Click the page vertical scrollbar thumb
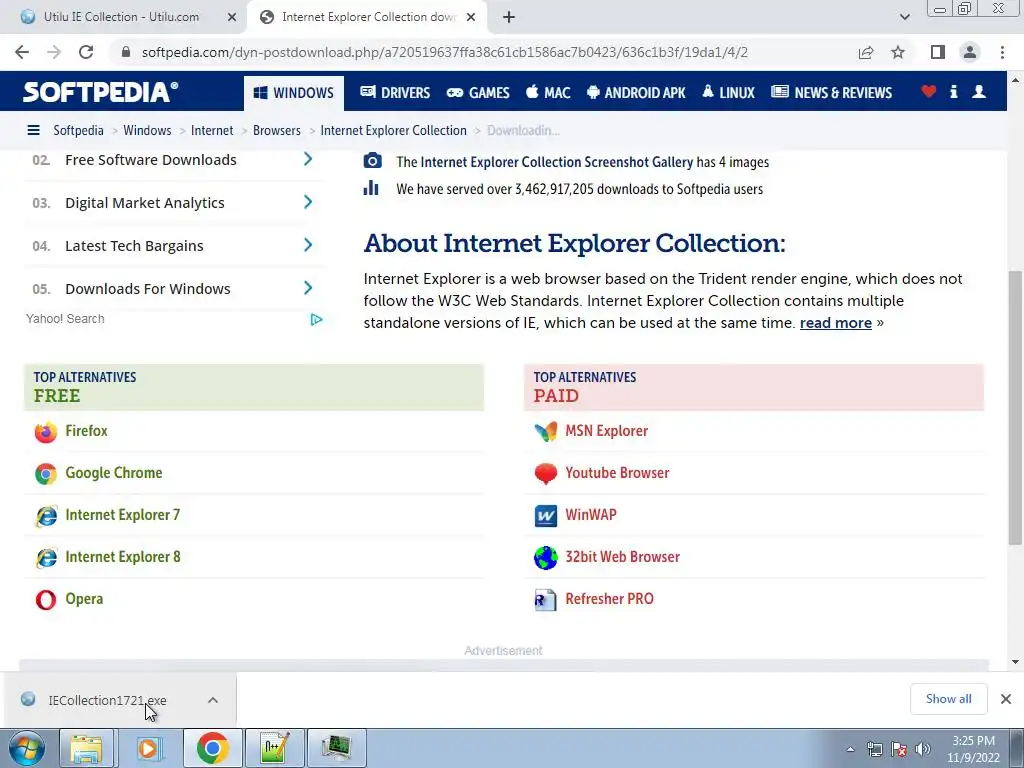 1015,406
